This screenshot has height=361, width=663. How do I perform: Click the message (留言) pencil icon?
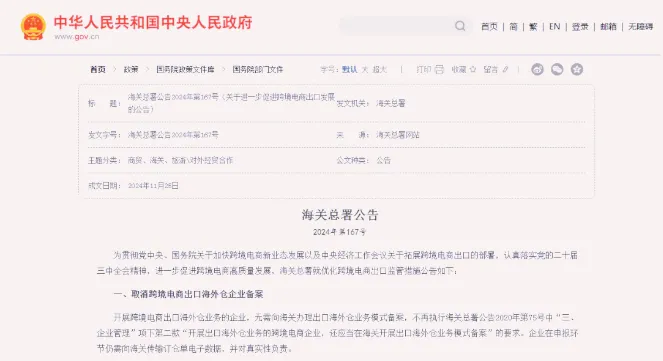pos(505,69)
